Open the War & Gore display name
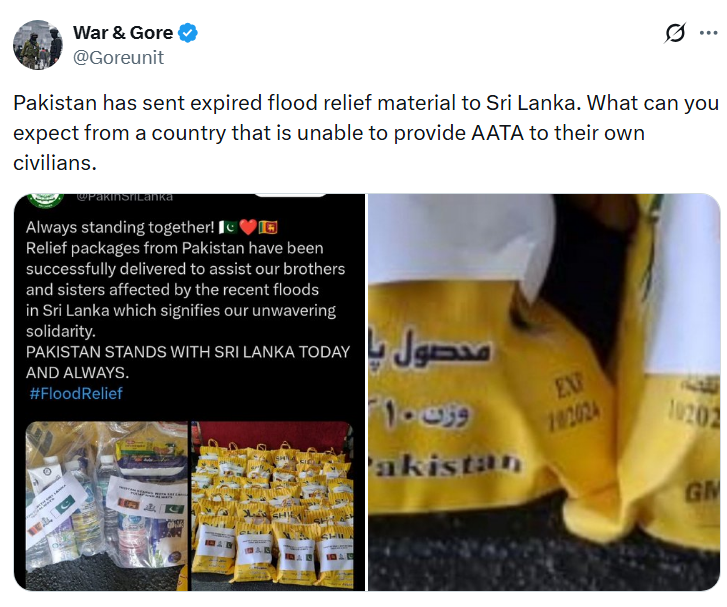 point(123,33)
